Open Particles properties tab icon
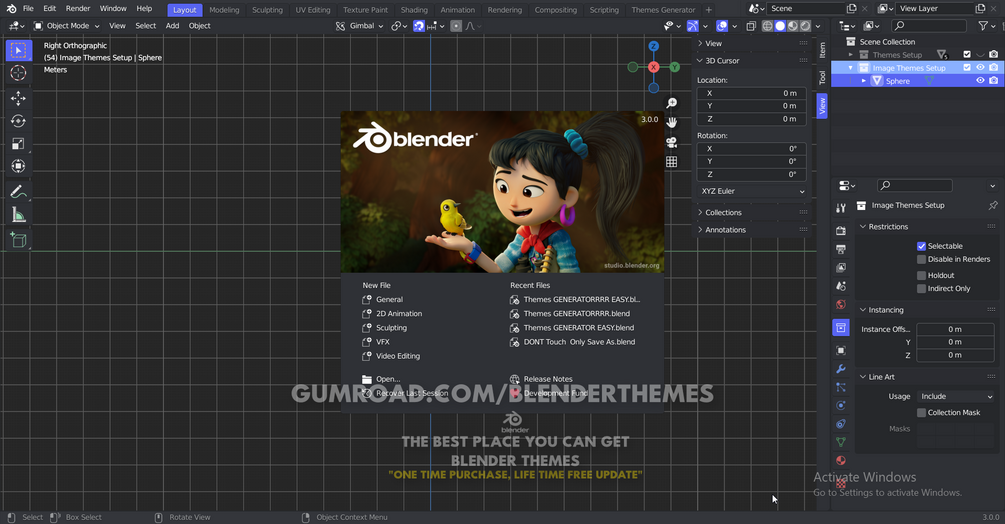This screenshot has width=1005, height=524. [x=841, y=388]
